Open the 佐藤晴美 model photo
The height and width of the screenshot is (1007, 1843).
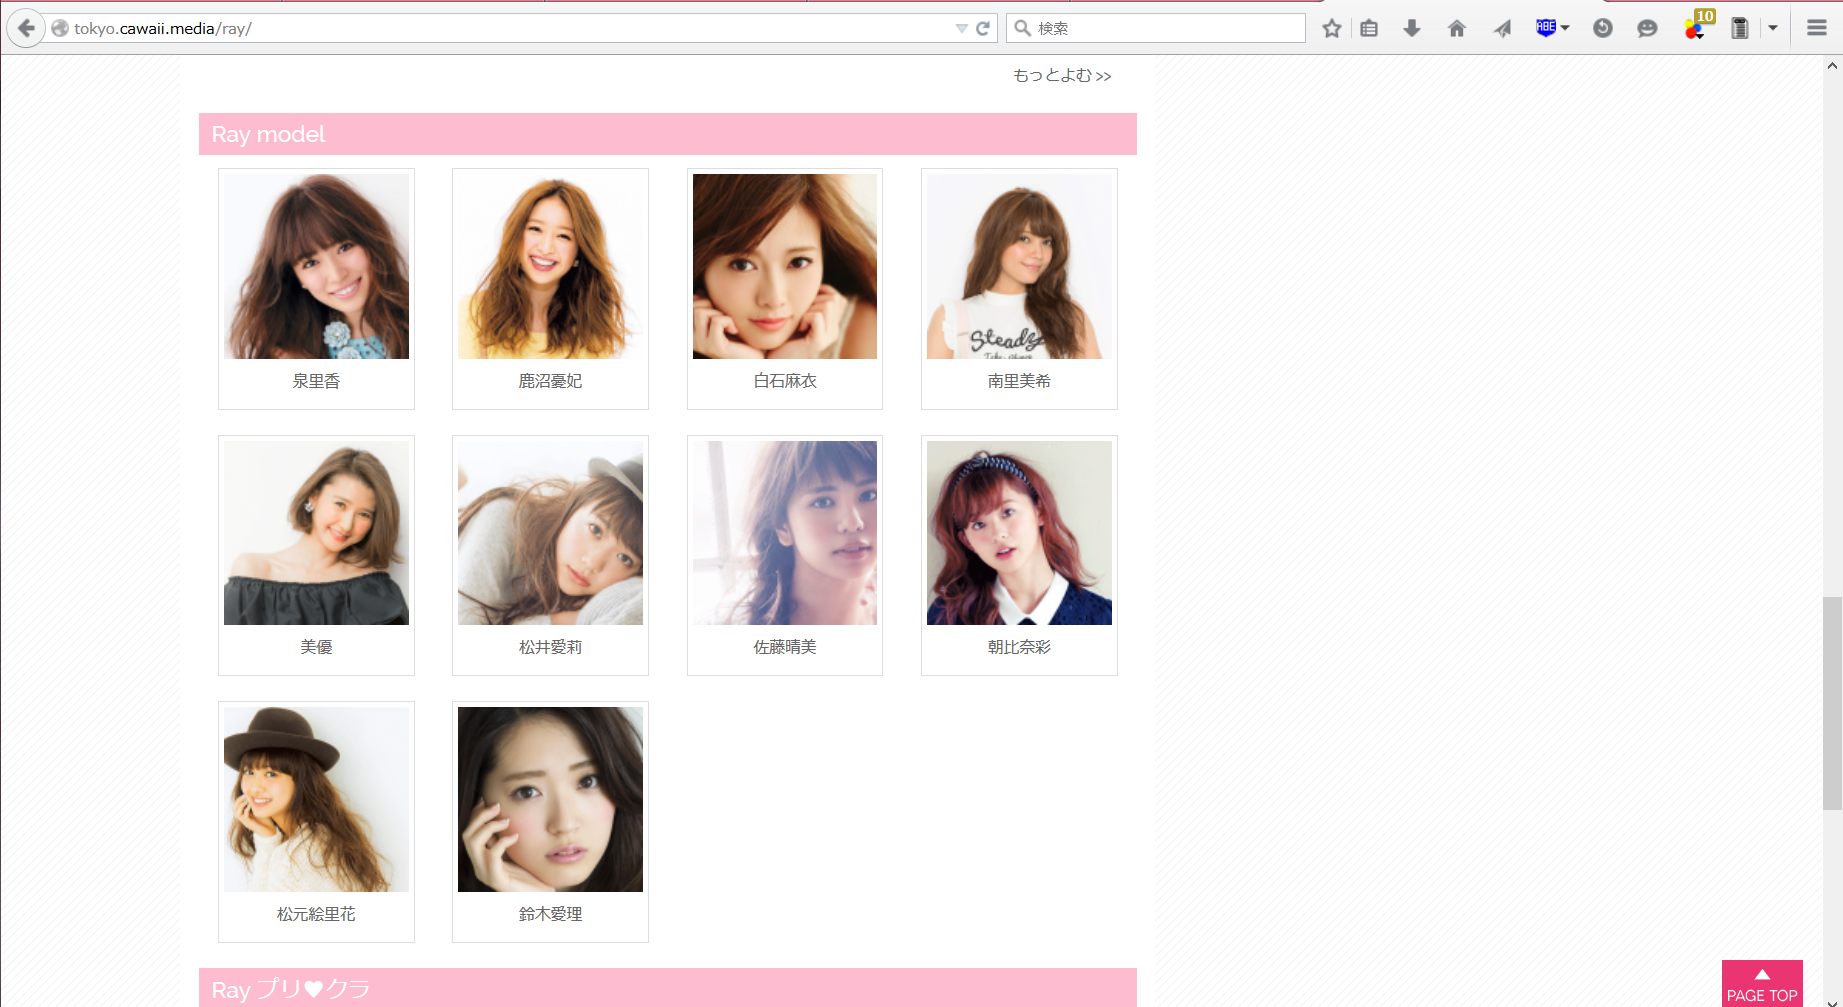pos(785,533)
